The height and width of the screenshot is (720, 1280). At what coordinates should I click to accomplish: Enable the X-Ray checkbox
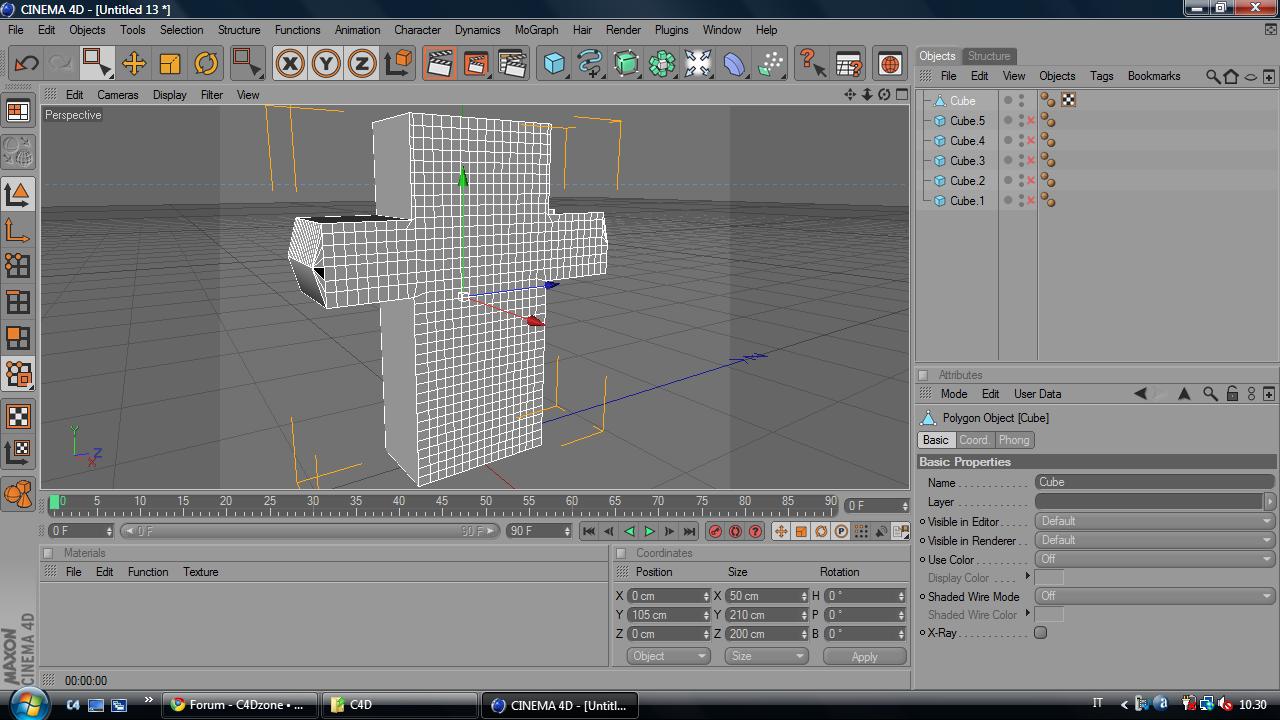pyautogui.click(x=1040, y=632)
